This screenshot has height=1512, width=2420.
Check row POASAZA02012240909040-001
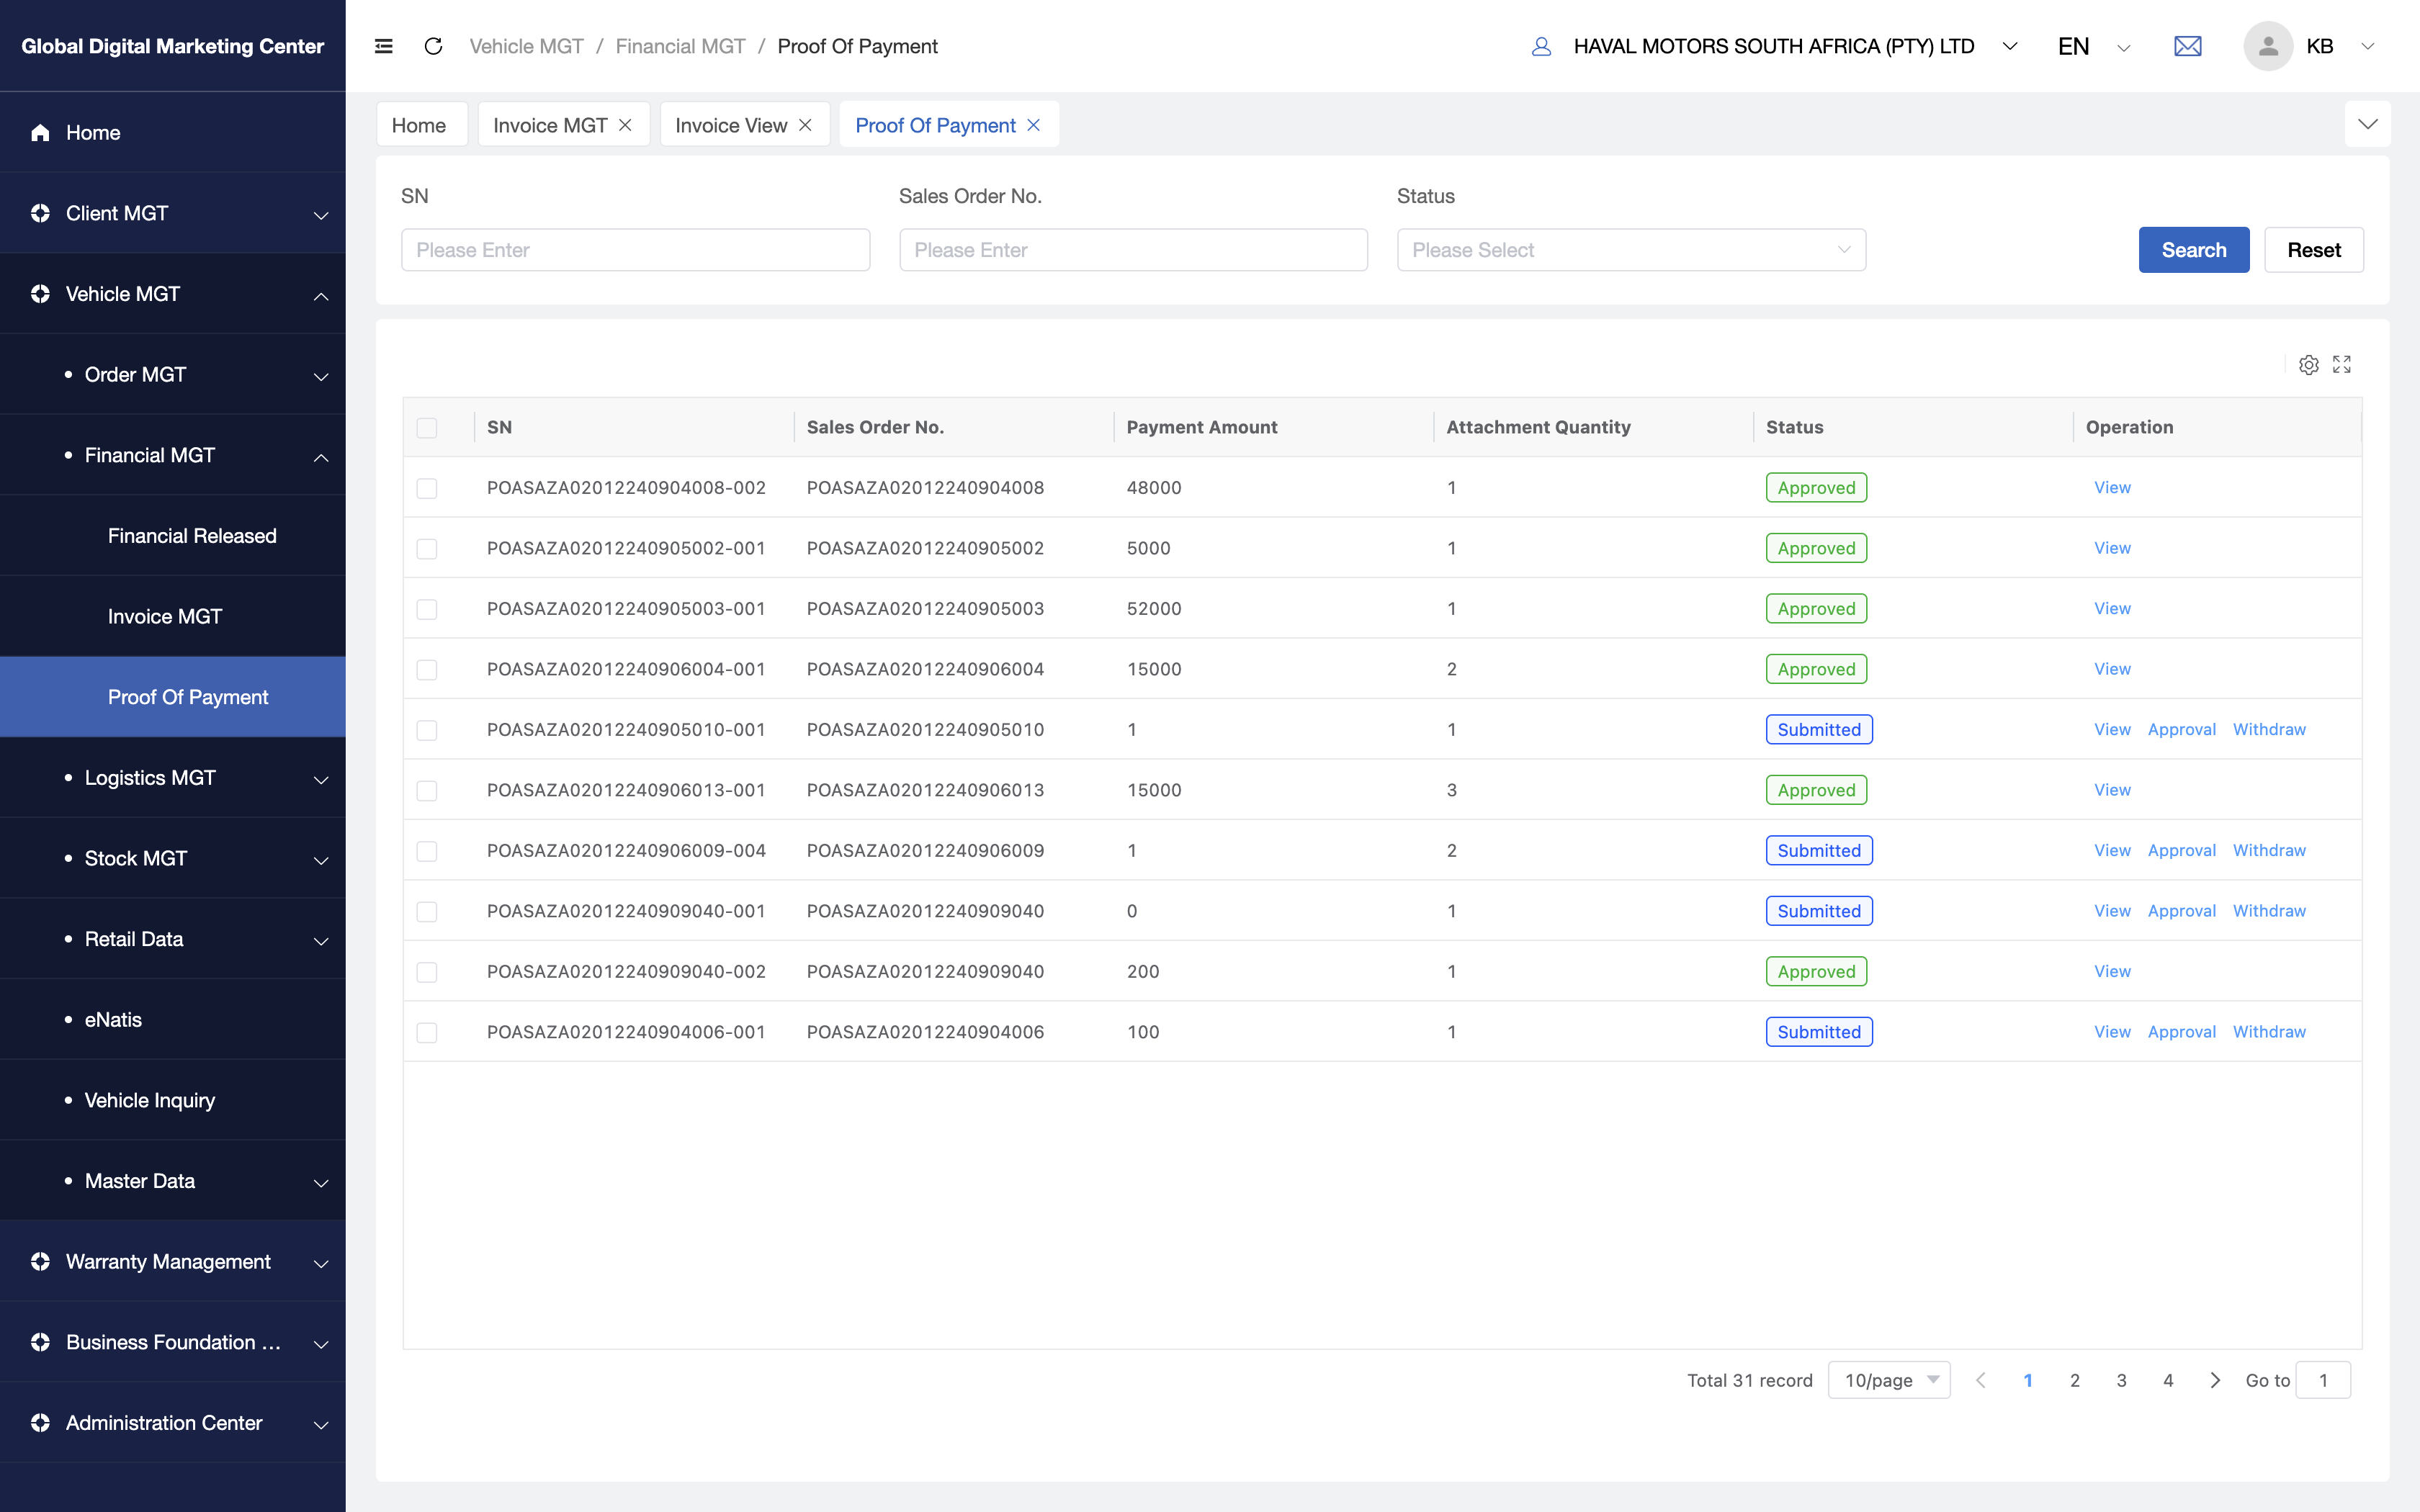point(427,912)
